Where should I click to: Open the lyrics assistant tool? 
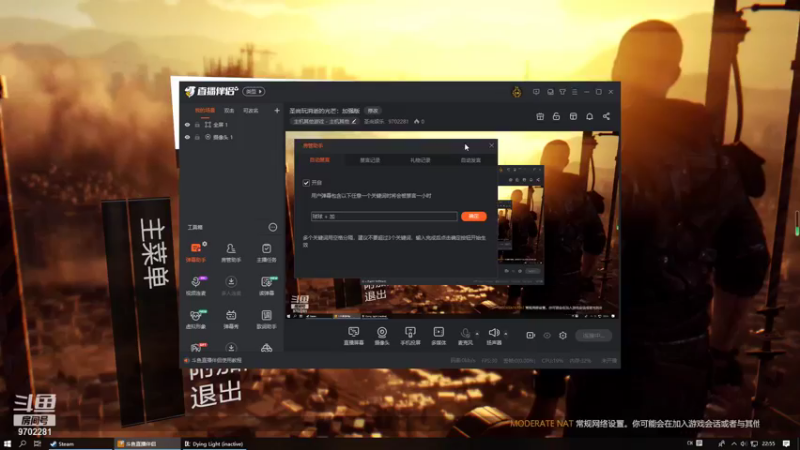266,319
